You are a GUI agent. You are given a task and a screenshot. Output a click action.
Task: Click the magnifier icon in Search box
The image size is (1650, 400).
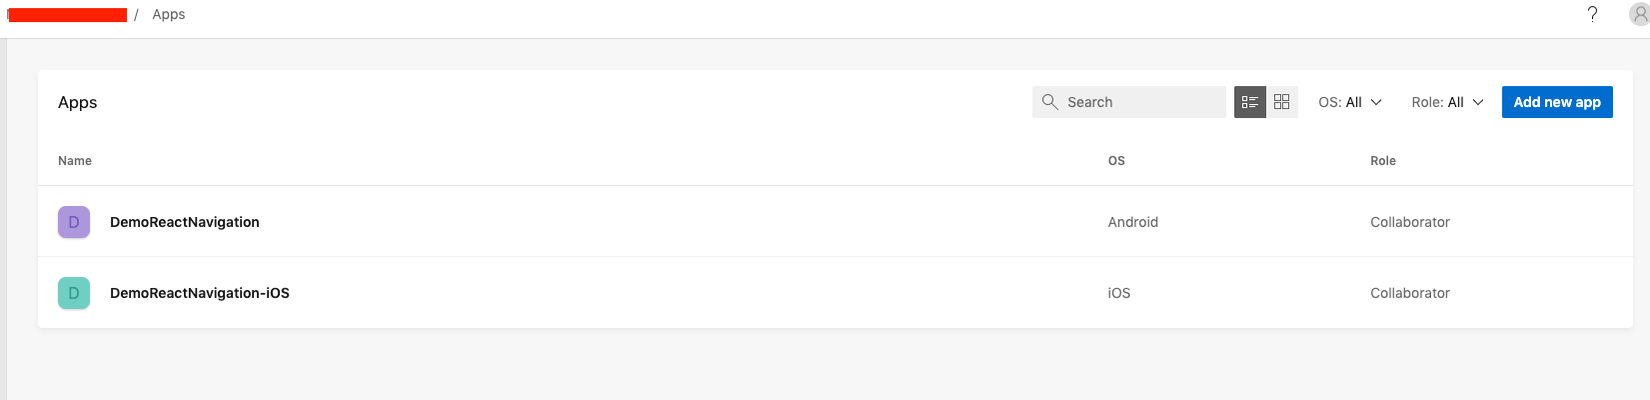coord(1050,102)
